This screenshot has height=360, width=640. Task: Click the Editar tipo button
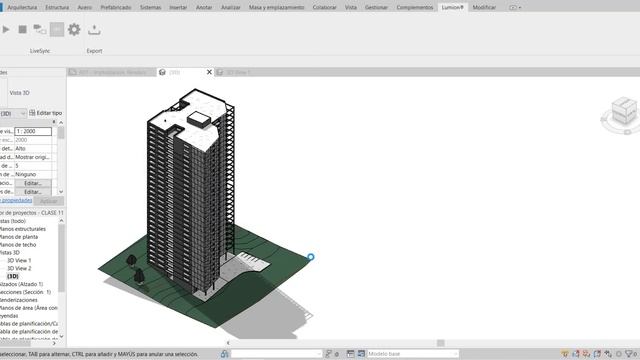point(46,113)
